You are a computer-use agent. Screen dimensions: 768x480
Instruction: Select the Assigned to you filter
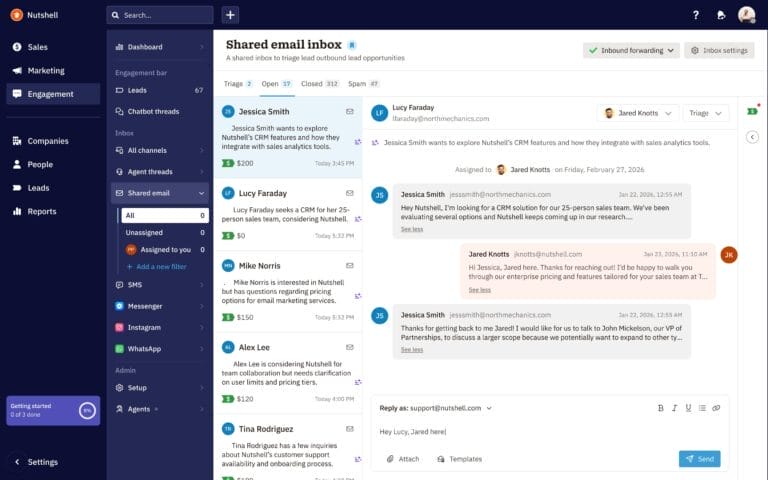coord(165,250)
